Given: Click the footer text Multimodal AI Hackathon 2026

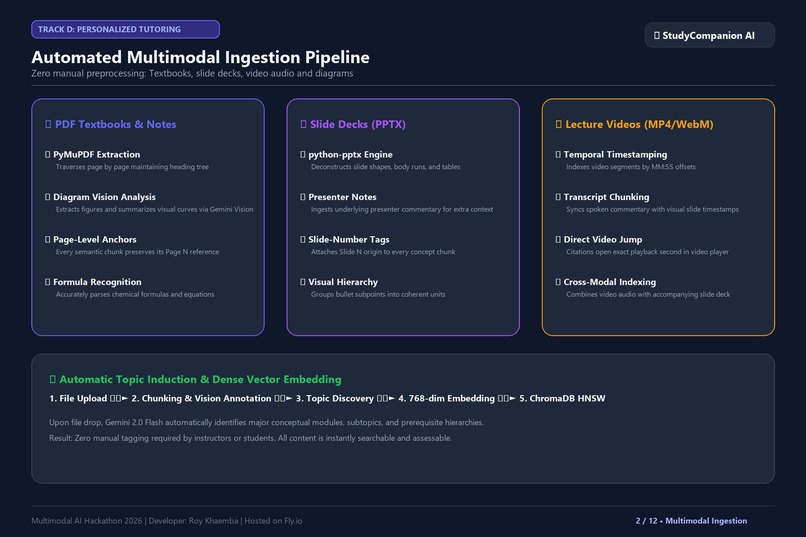Looking at the screenshot, I should point(87,521).
